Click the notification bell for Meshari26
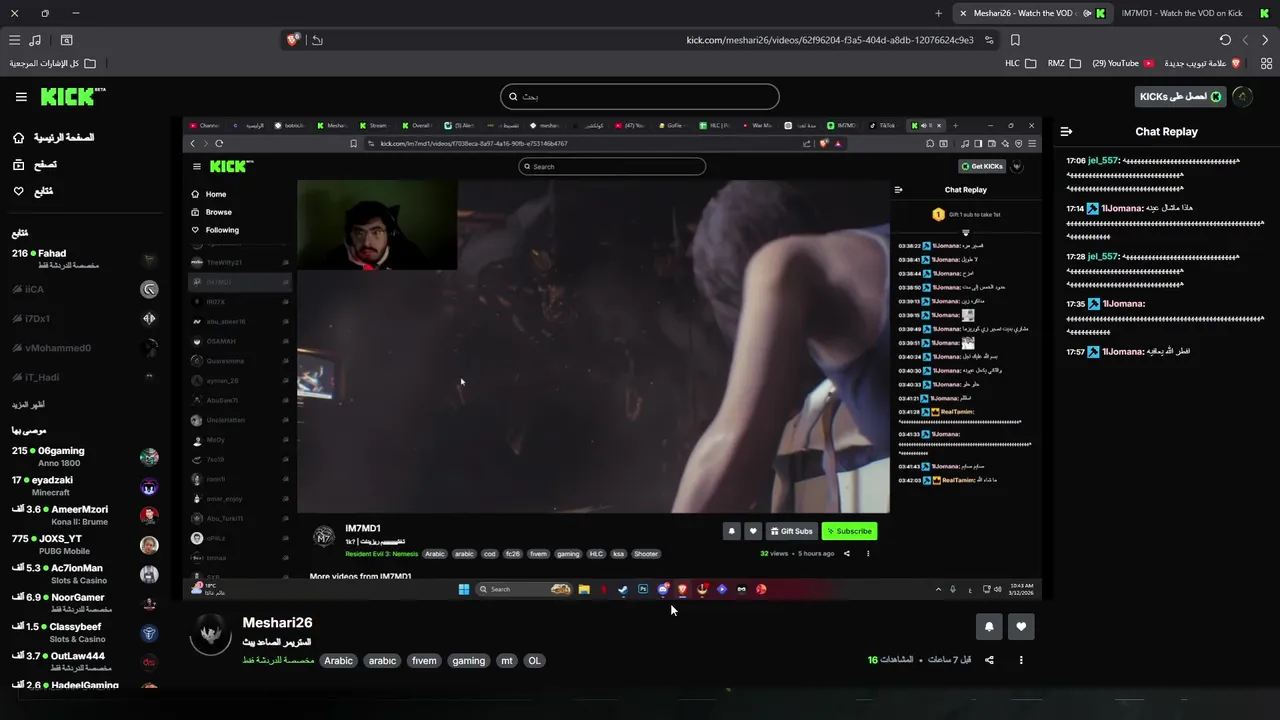The width and height of the screenshot is (1280, 720). [989, 627]
